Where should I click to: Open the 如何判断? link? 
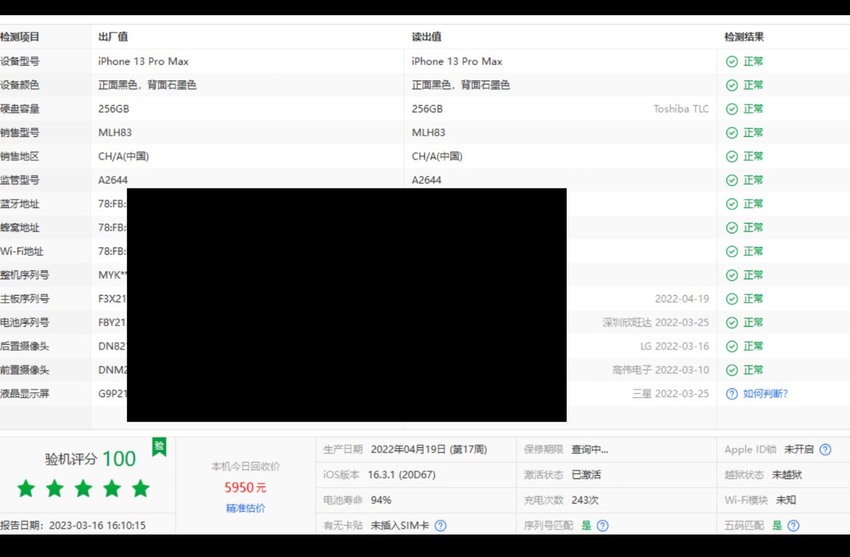click(765, 394)
